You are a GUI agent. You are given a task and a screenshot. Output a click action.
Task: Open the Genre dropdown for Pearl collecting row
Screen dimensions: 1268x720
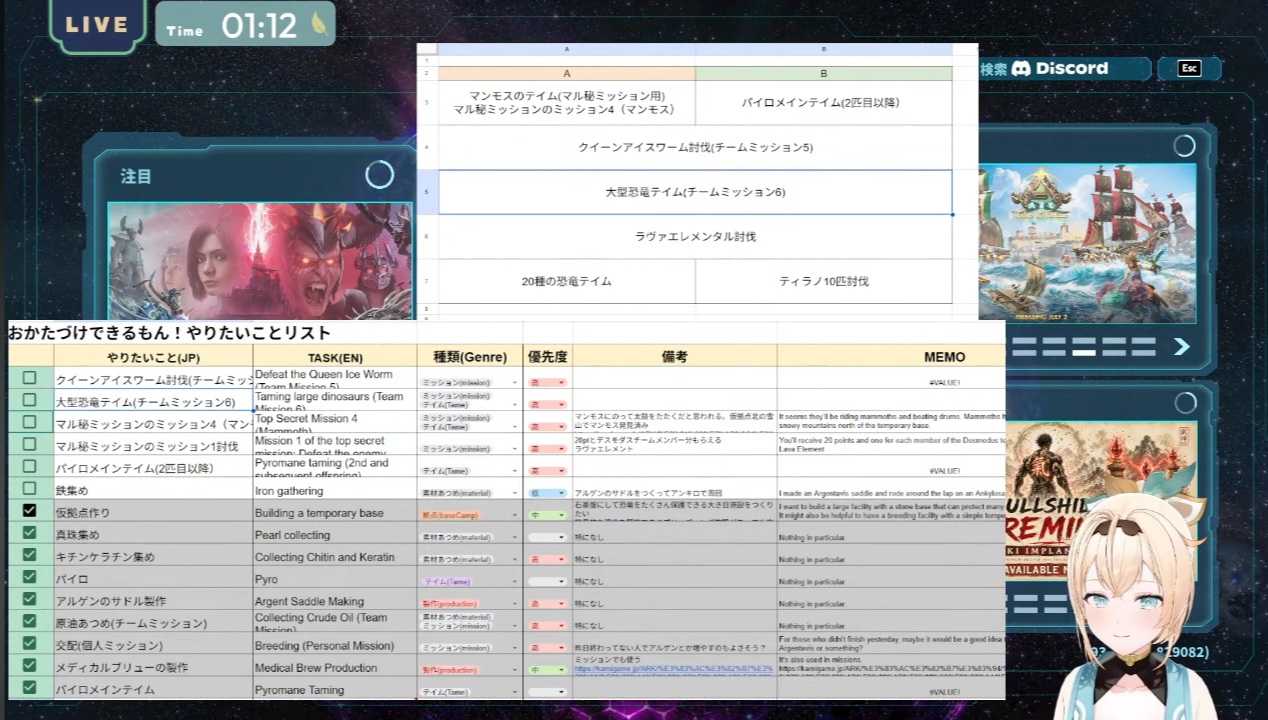pos(469,537)
